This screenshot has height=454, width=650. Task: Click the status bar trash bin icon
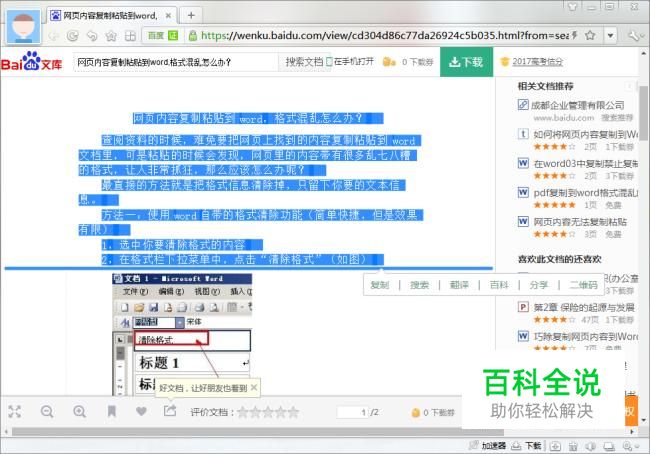[573, 446]
